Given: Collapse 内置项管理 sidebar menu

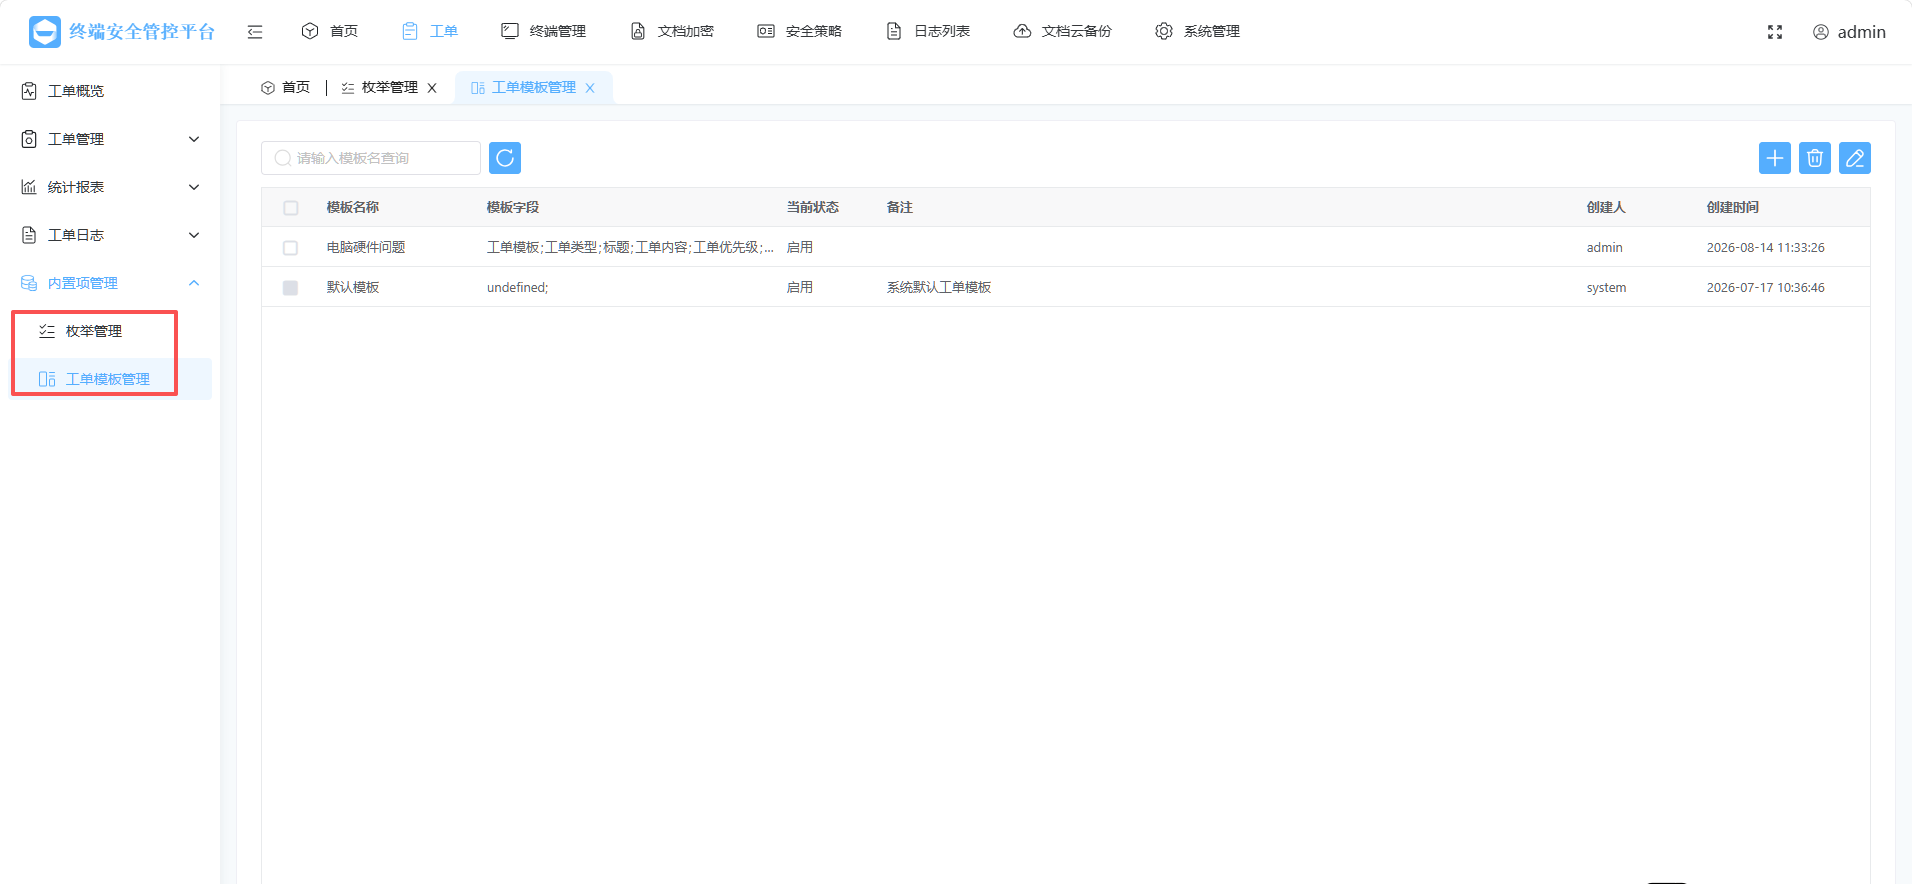Looking at the screenshot, I should tap(110, 283).
